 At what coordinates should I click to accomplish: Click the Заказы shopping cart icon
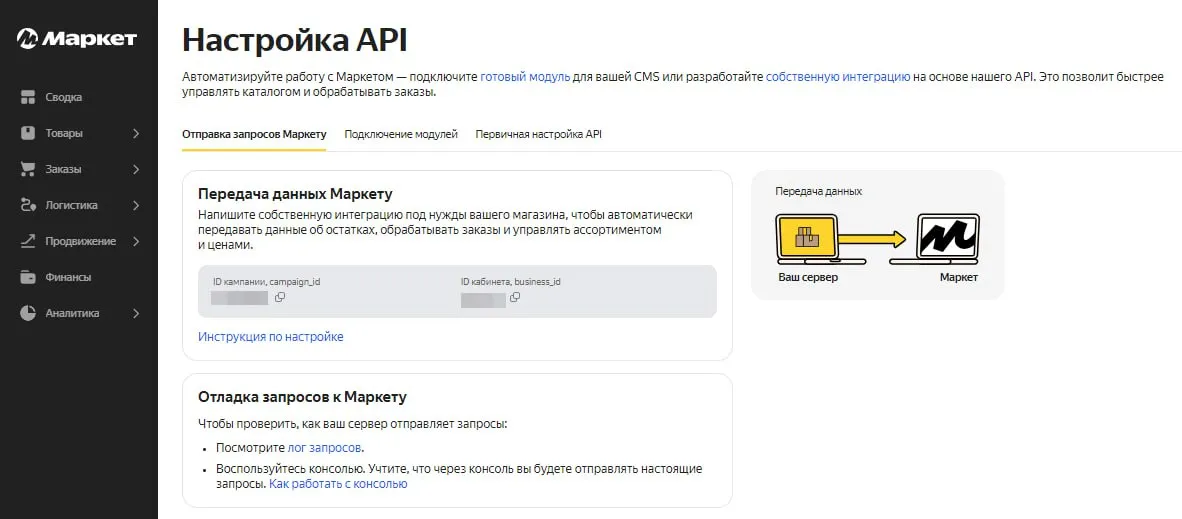coord(28,169)
